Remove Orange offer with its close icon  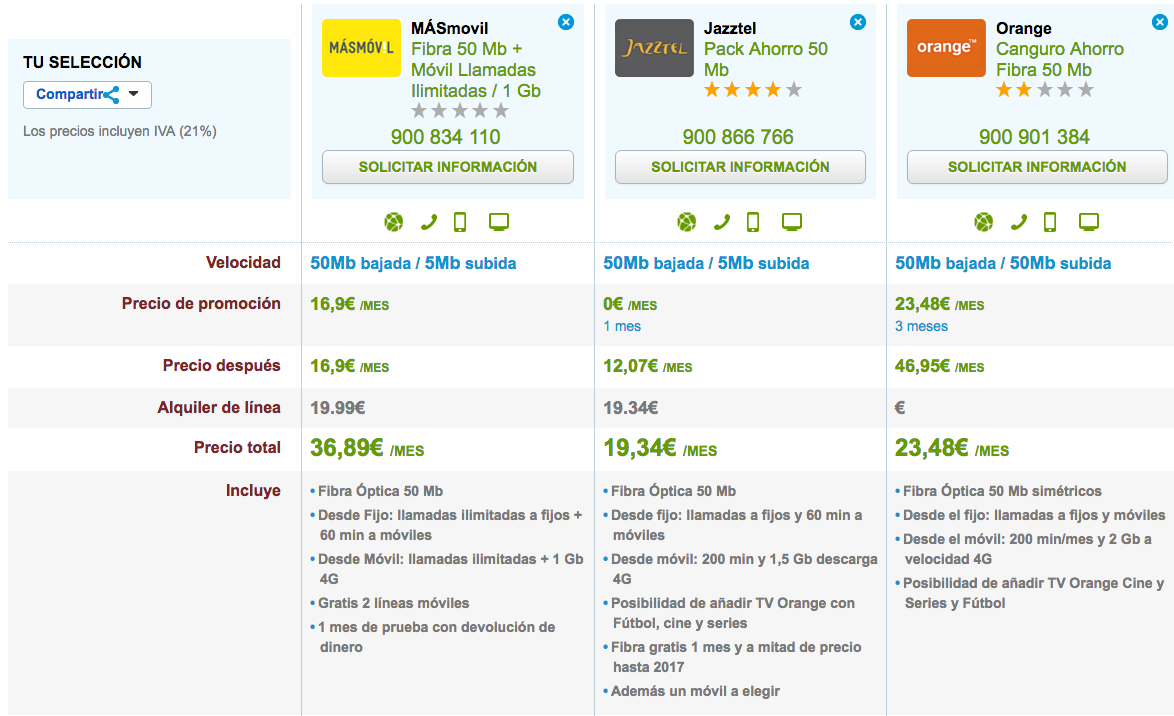click(1160, 22)
